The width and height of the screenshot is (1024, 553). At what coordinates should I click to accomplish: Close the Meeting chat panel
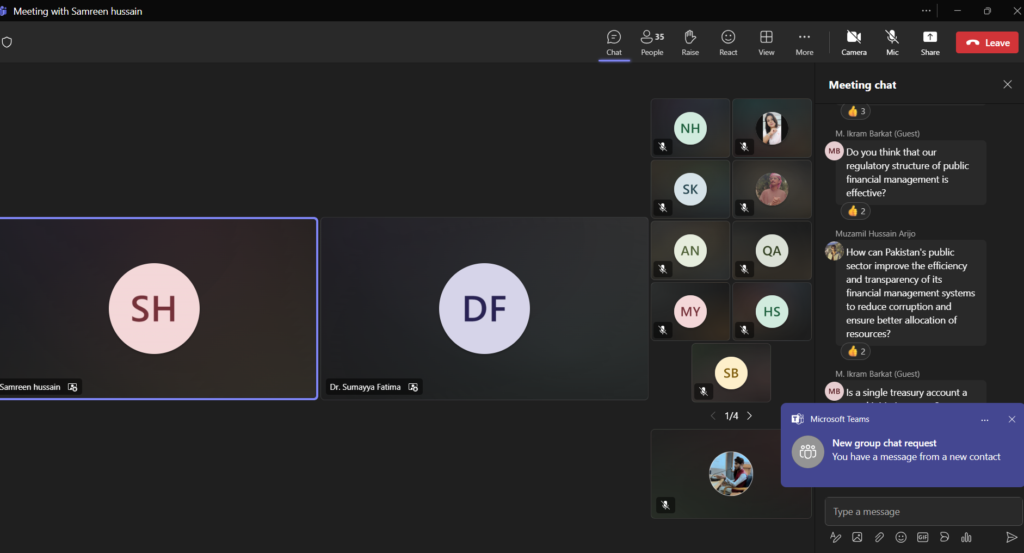pyautogui.click(x=1007, y=84)
